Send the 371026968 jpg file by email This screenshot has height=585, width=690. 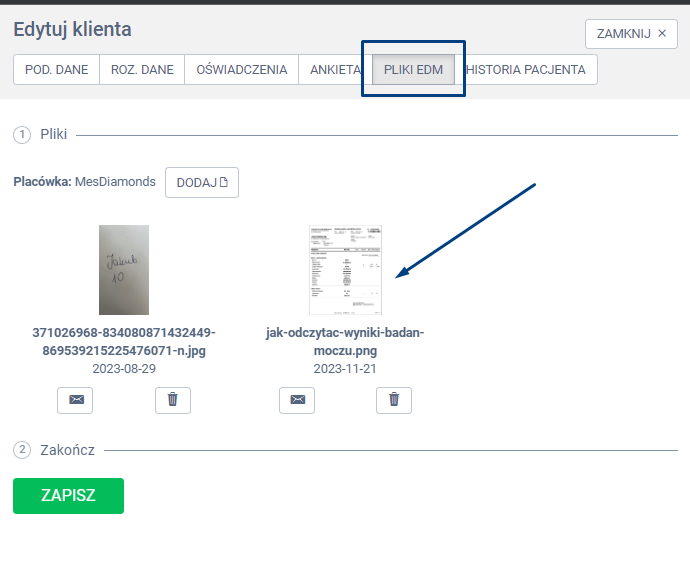(76, 400)
